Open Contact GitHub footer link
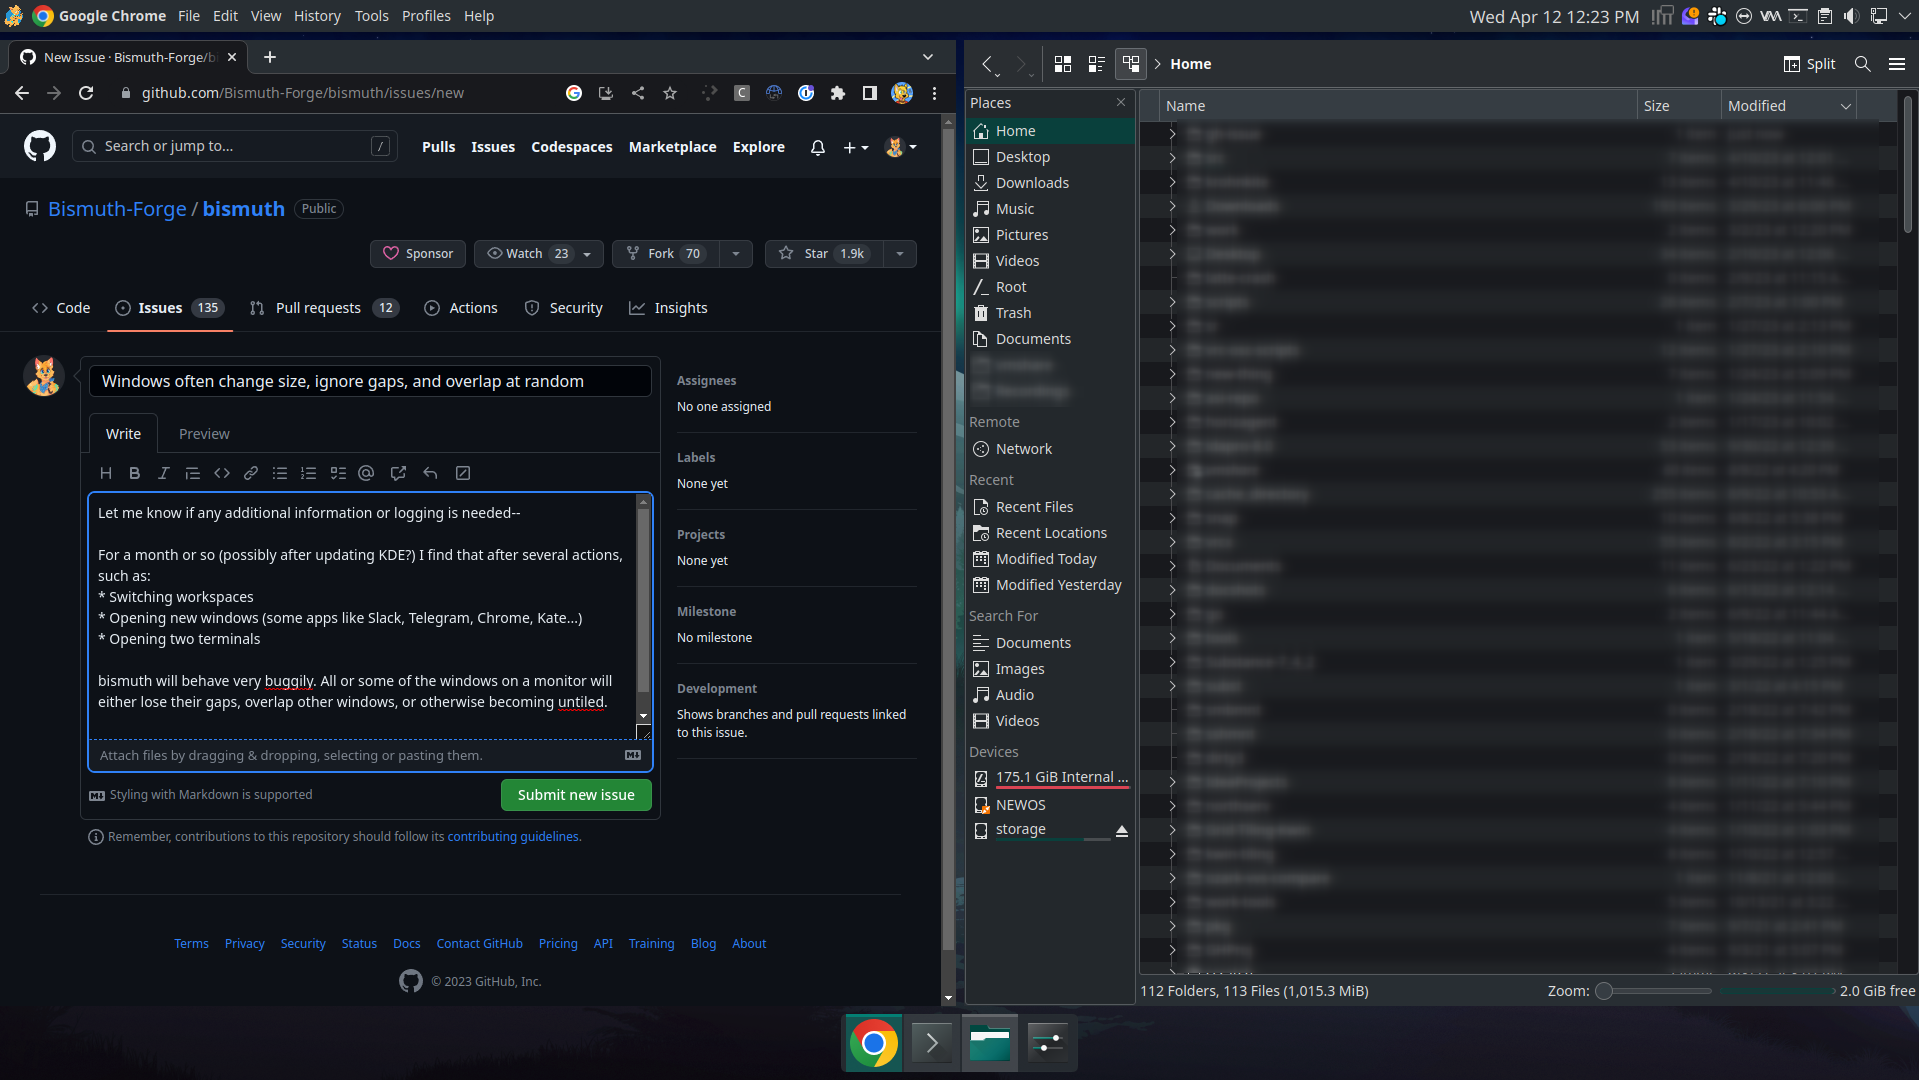The image size is (1919, 1080). [x=479, y=944]
